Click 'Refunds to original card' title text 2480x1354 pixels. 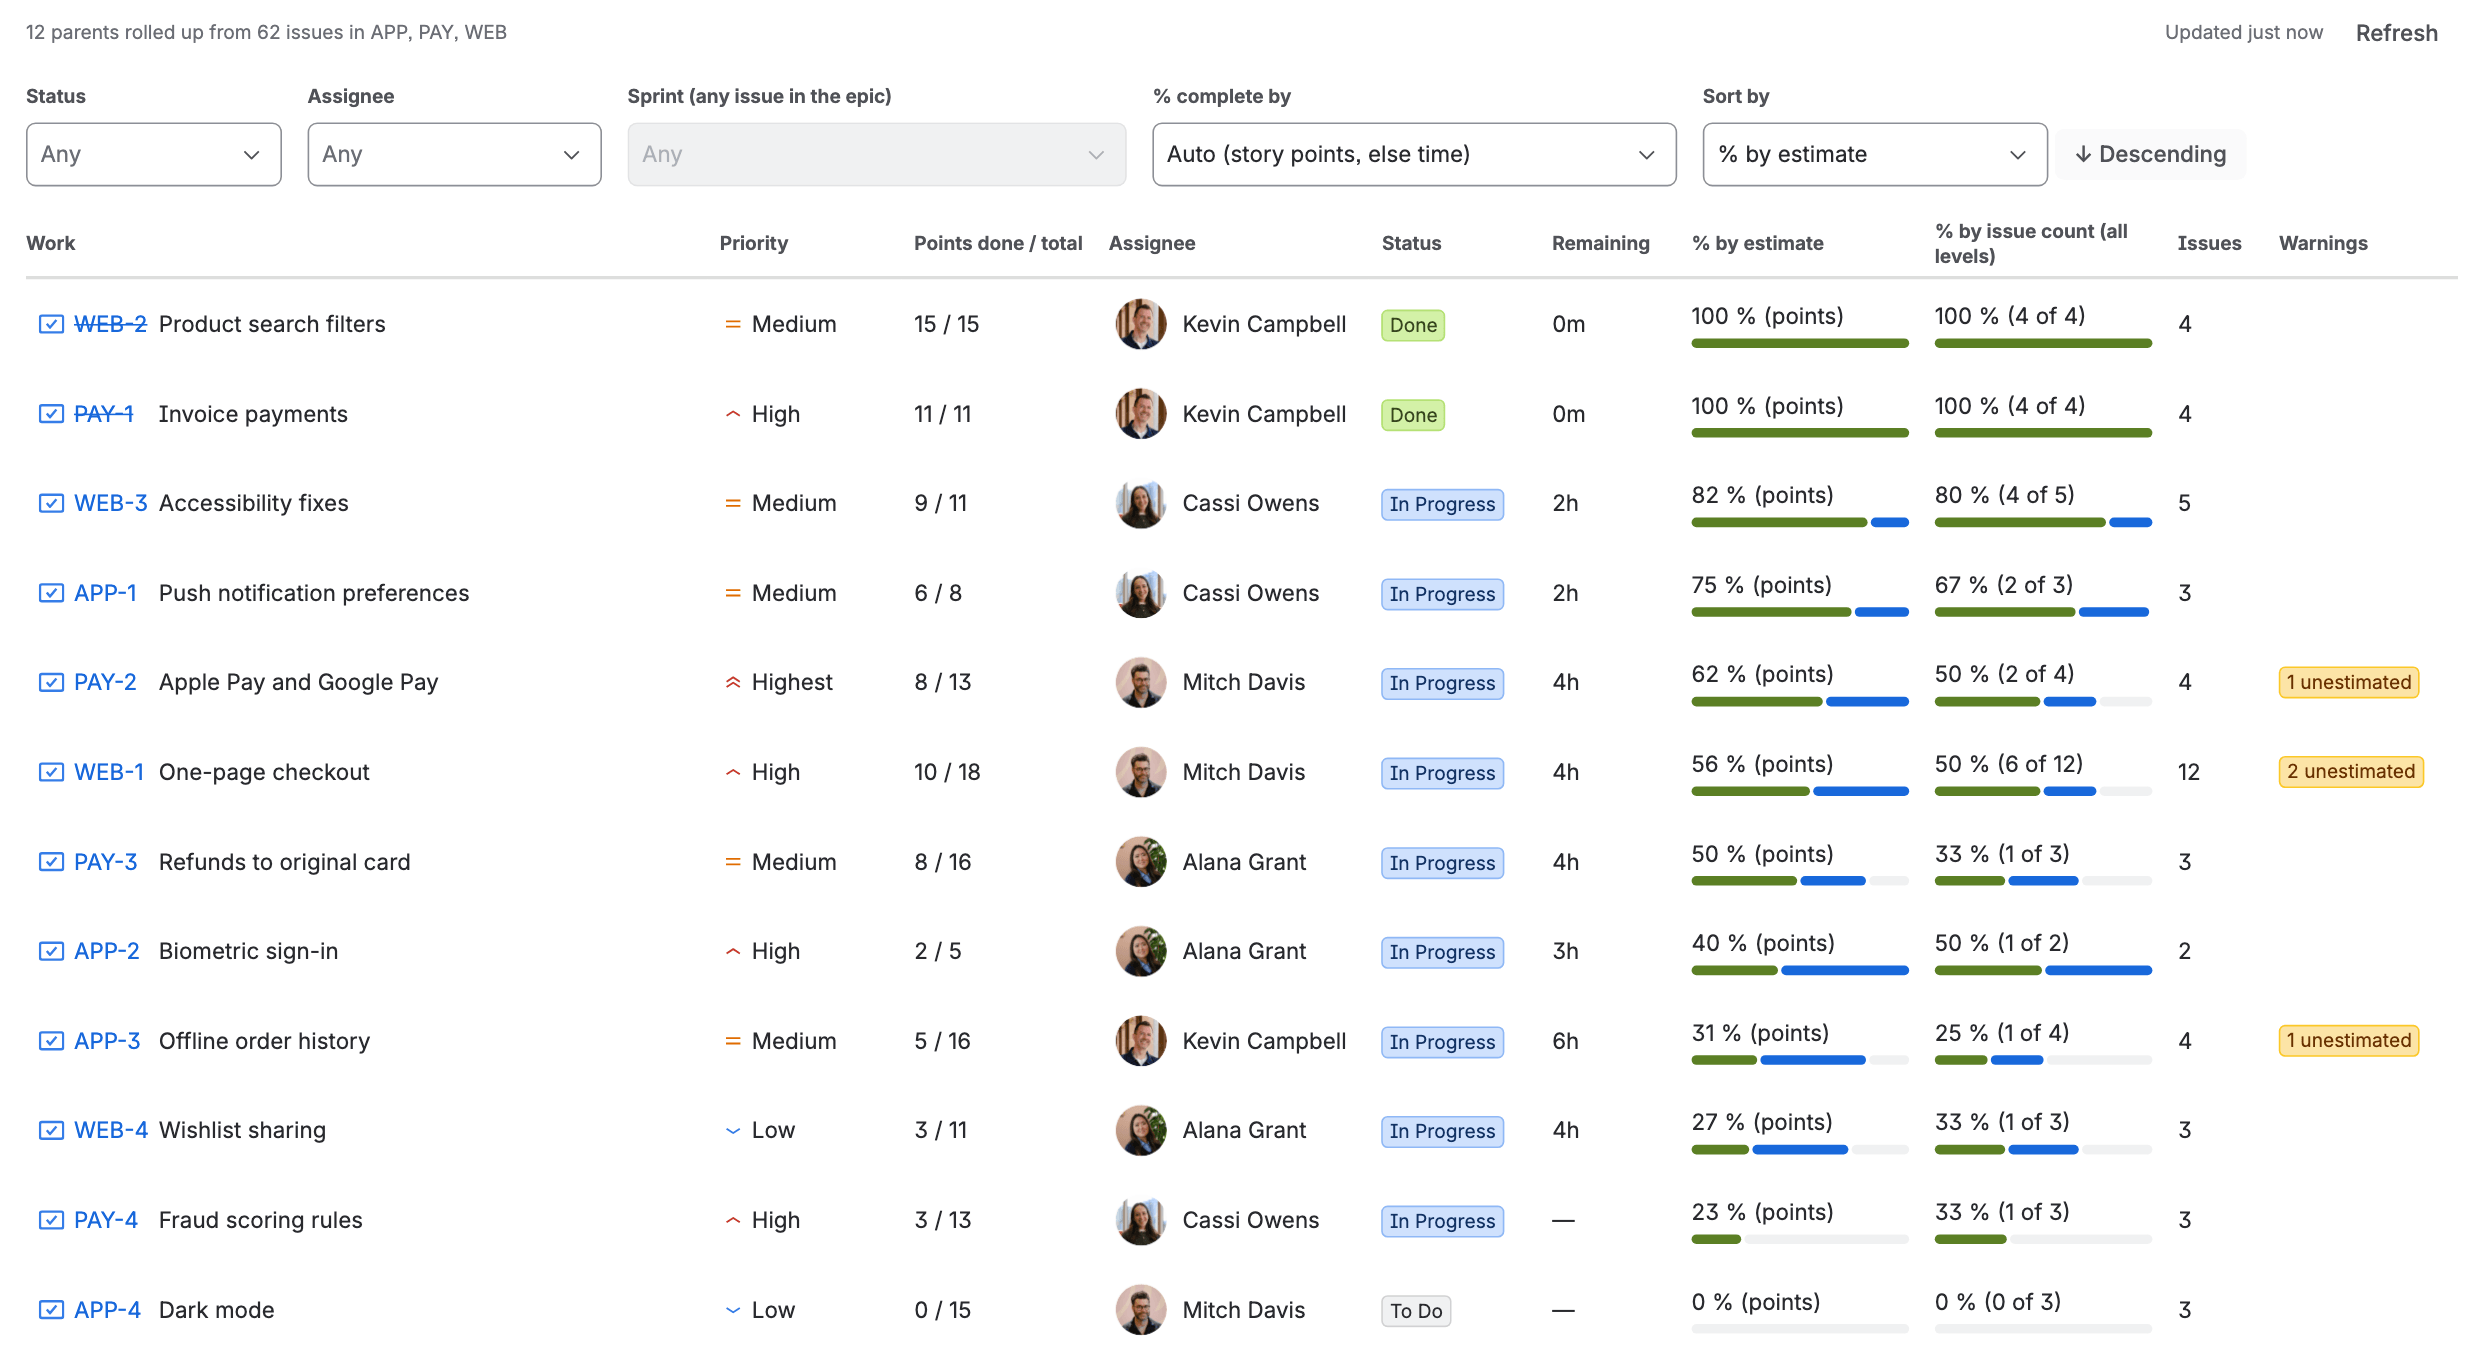[x=285, y=862]
